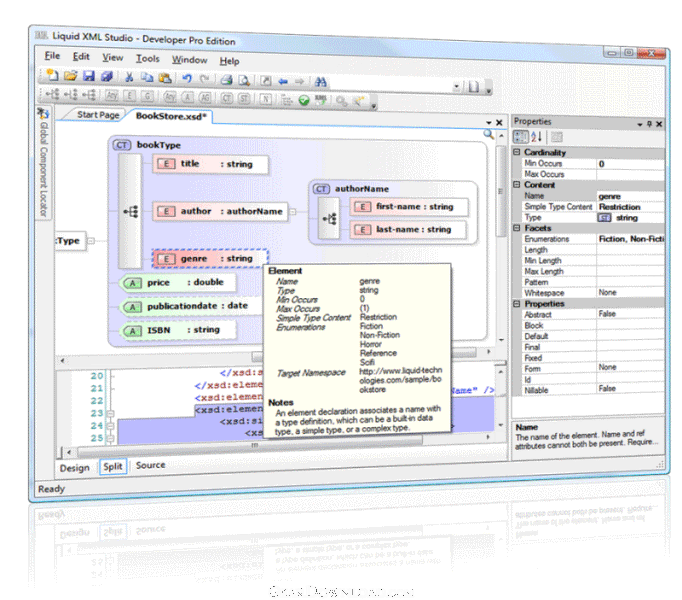This screenshot has width=682, height=600.
Task: Click the Enumerations value field
Action: tap(631, 239)
